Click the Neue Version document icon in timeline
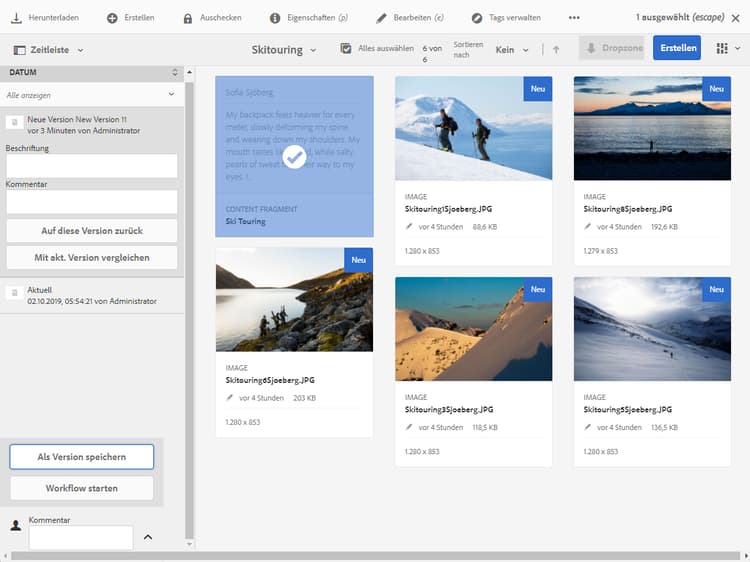Viewport: 750px width, 562px height. click(x=14, y=122)
